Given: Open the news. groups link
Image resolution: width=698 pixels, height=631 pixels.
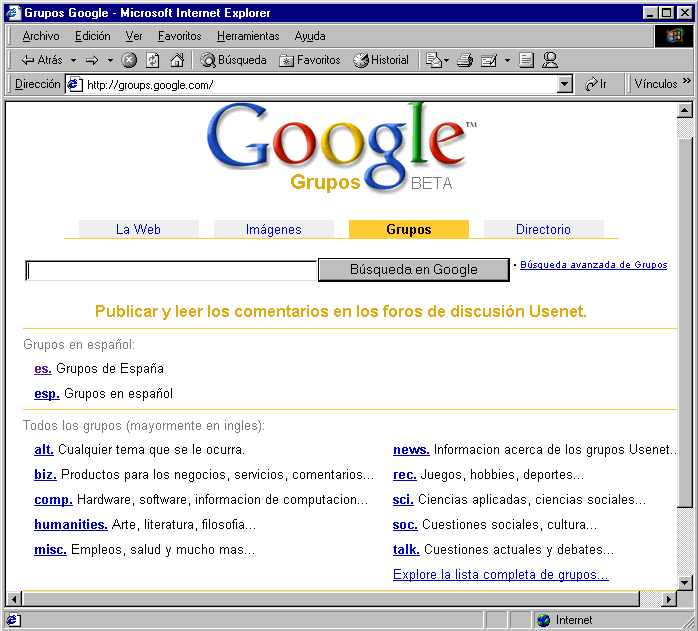Looking at the screenshot, I should tap(411, 450).
